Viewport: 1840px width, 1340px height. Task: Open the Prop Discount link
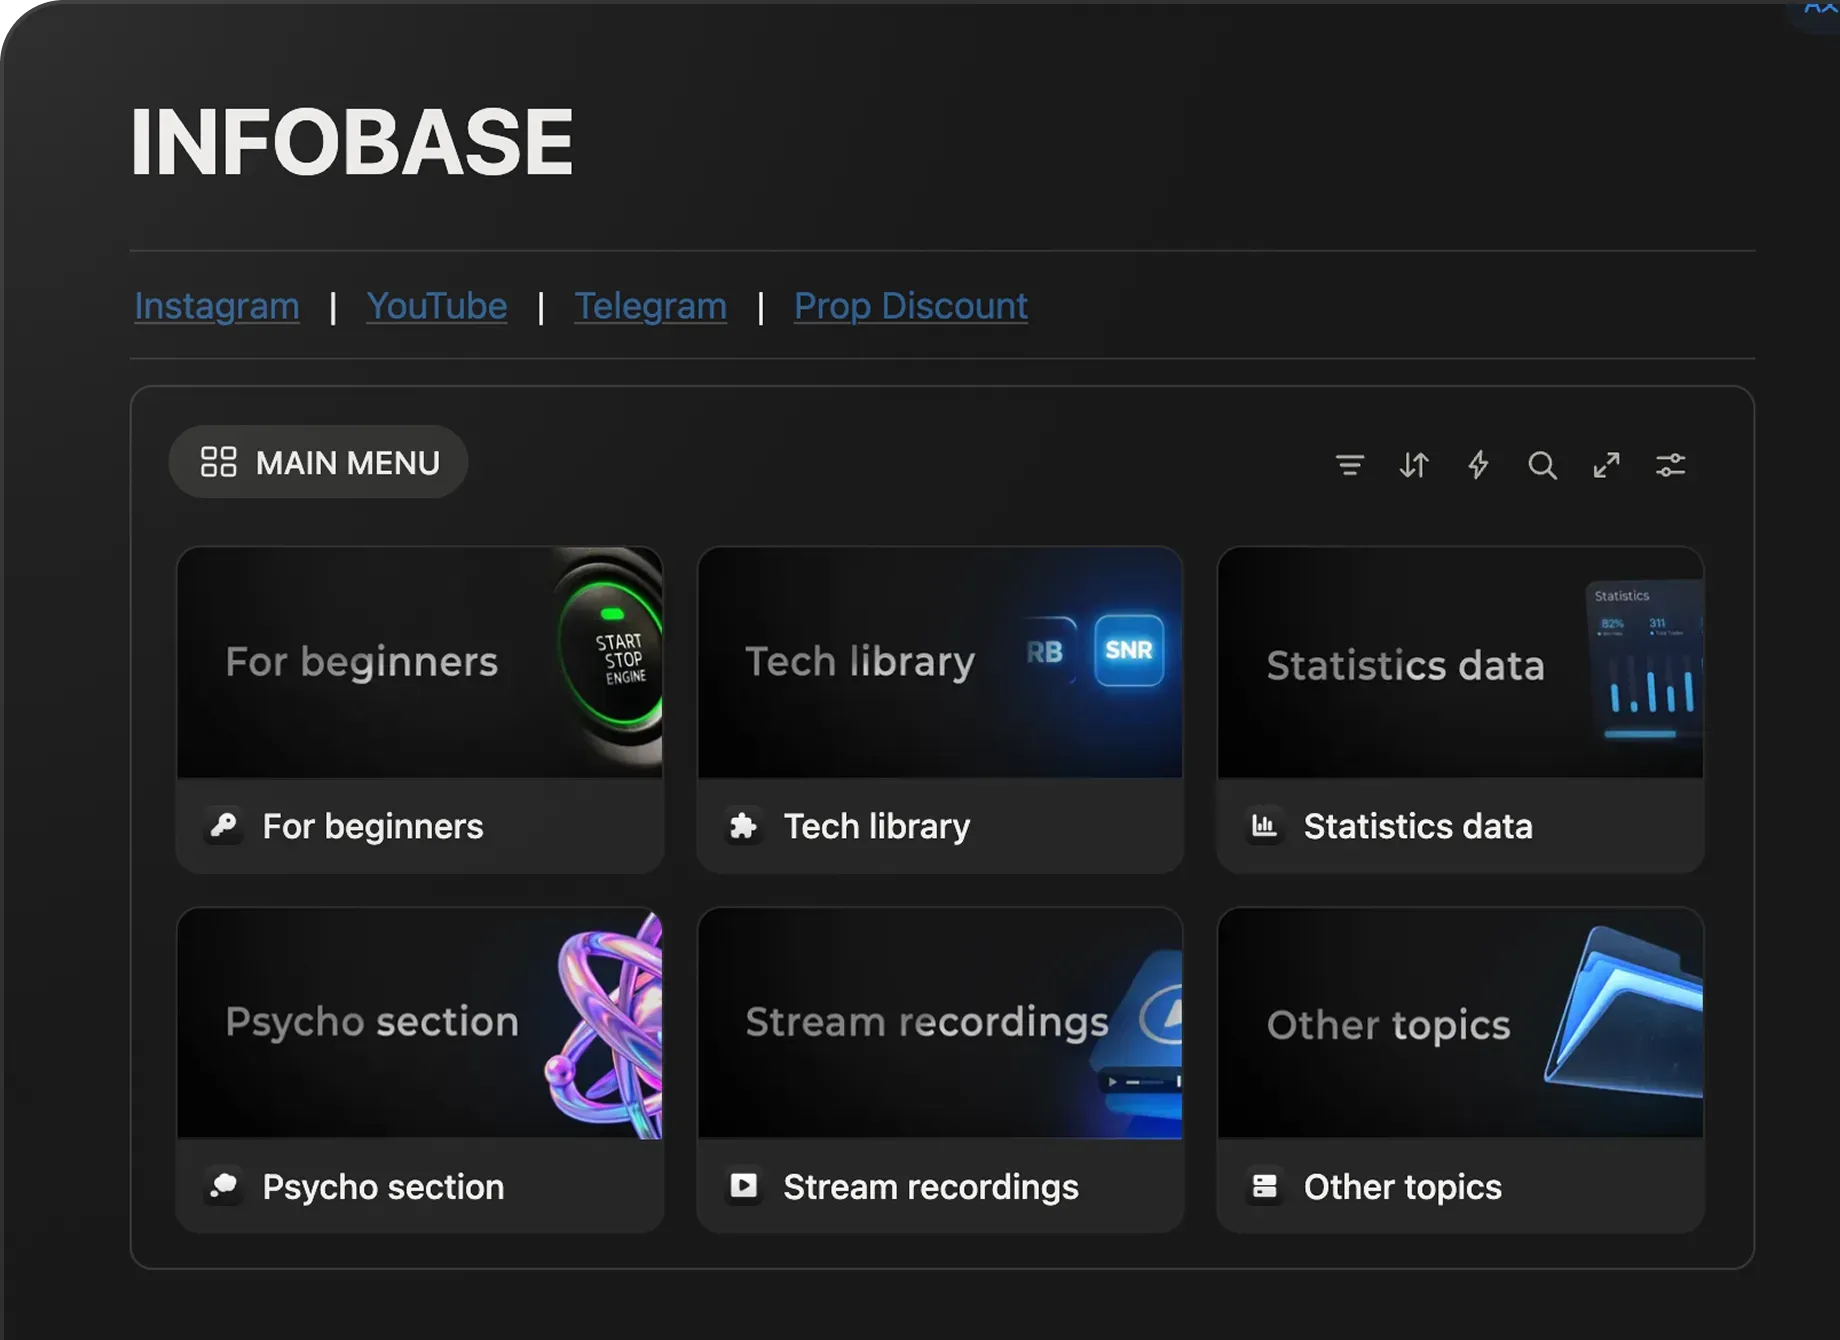pyautogui.click(x=910, y=306)
